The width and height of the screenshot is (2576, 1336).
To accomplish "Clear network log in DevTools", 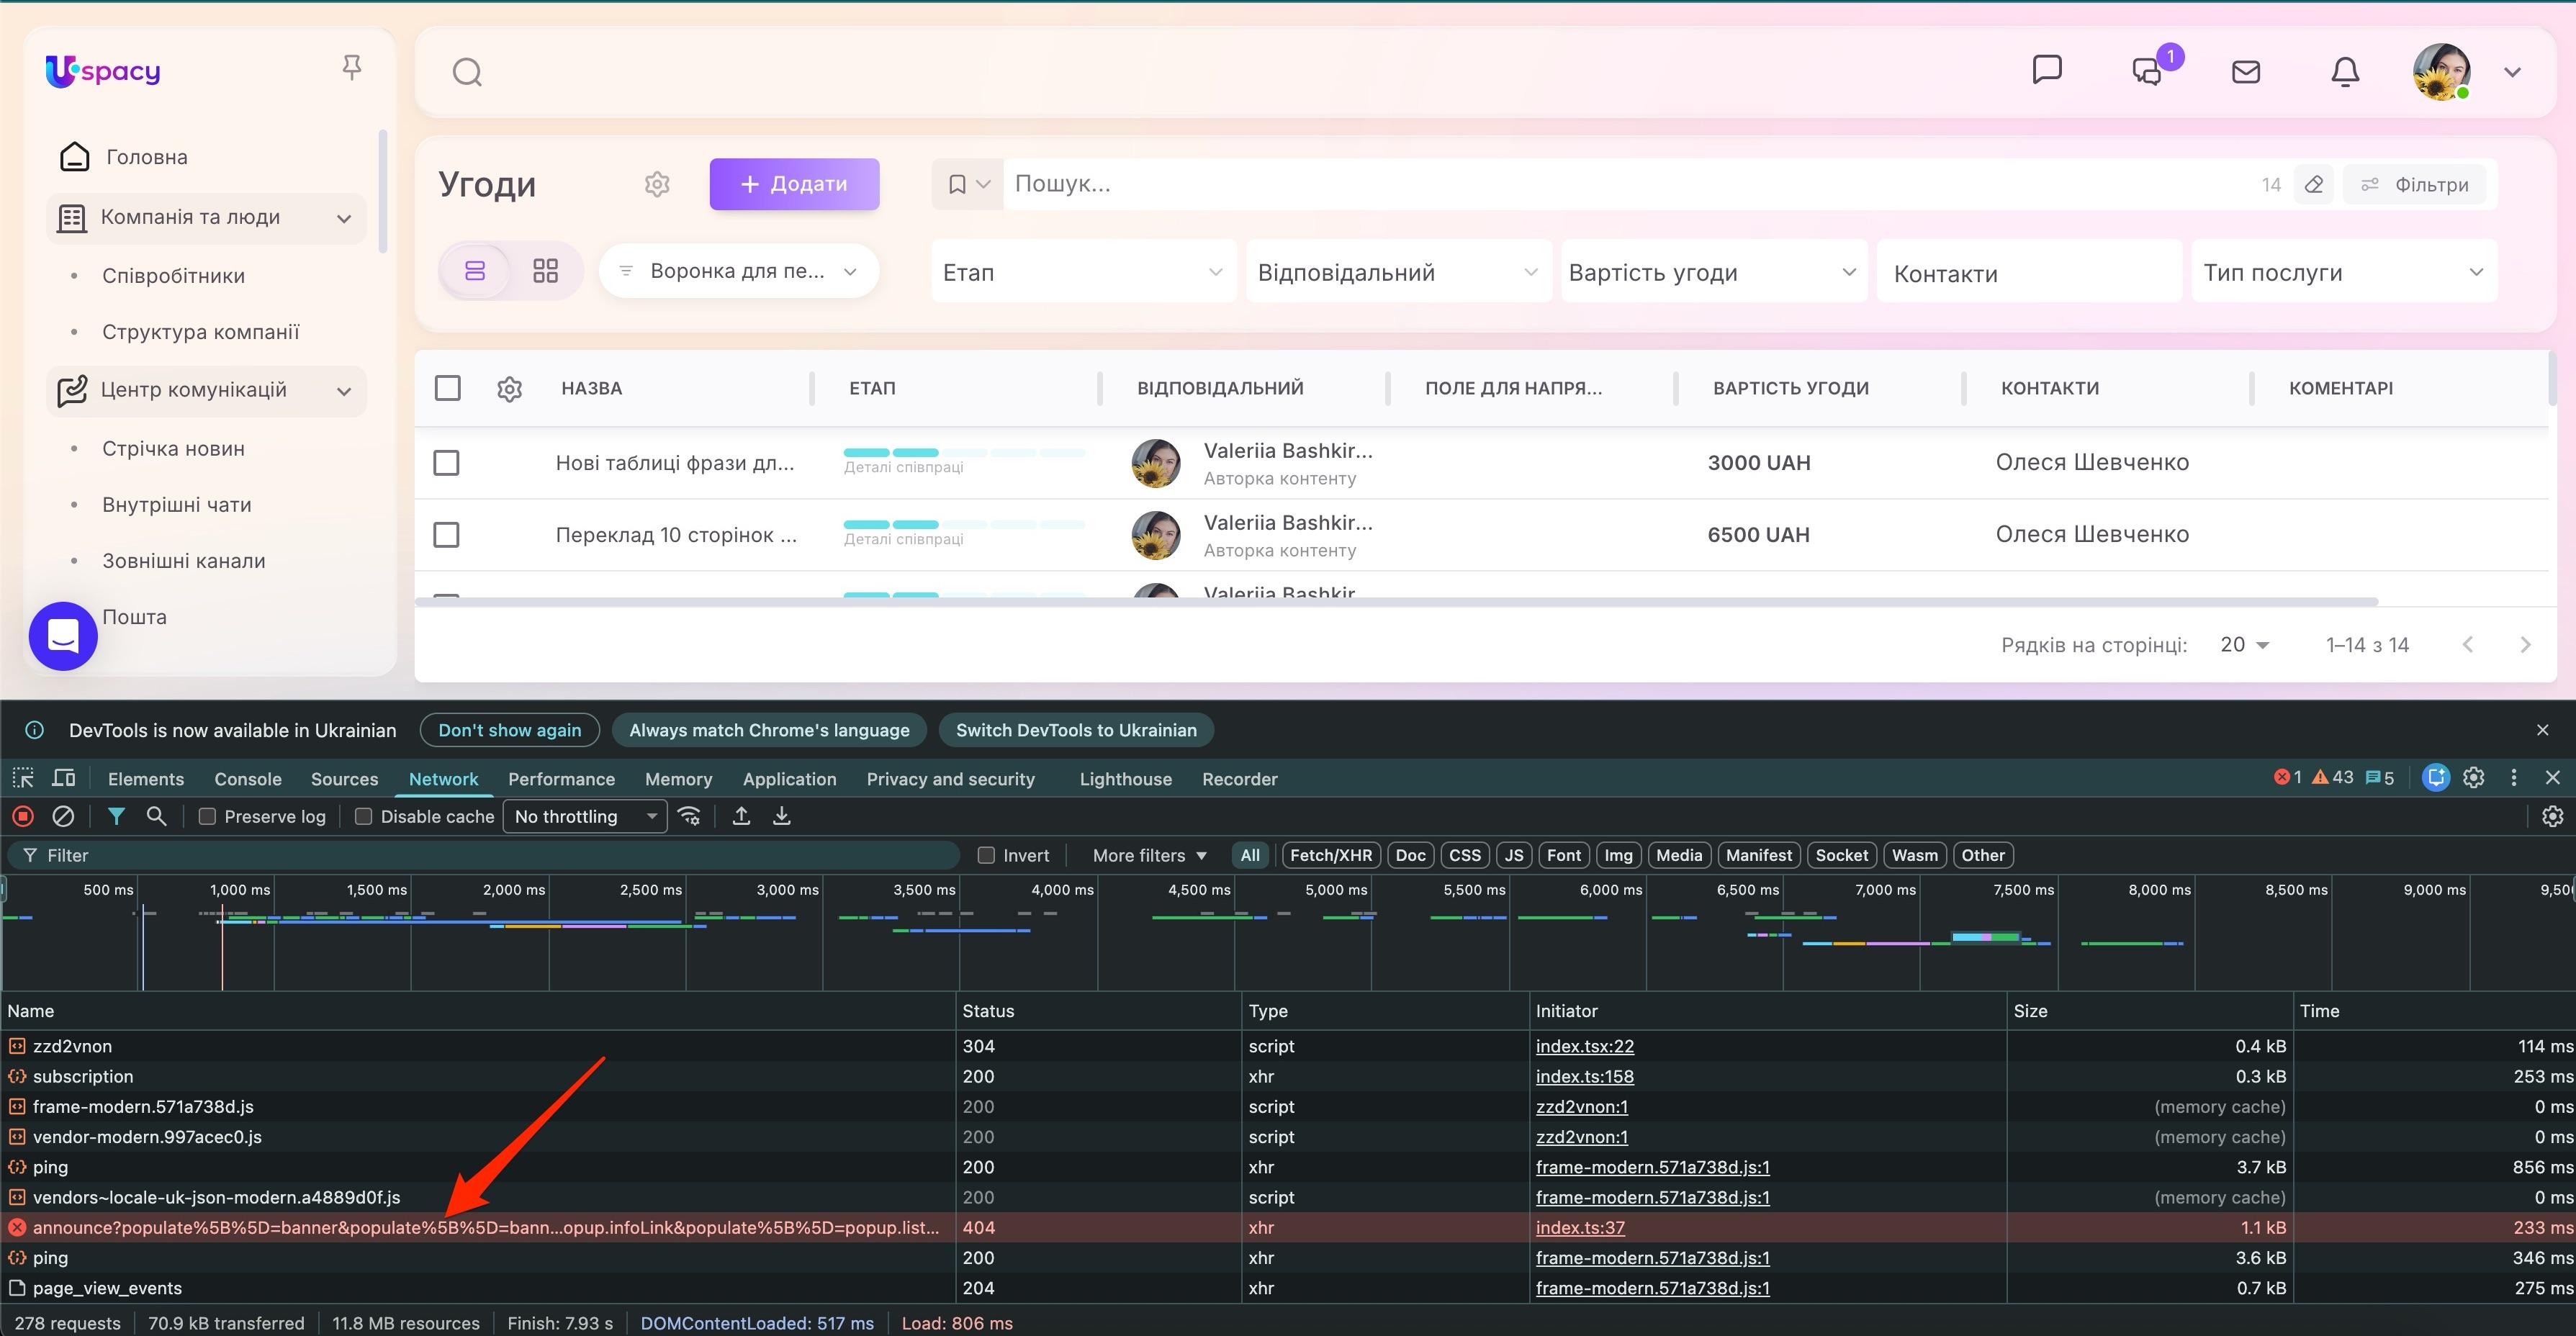I will coord(63,817).
